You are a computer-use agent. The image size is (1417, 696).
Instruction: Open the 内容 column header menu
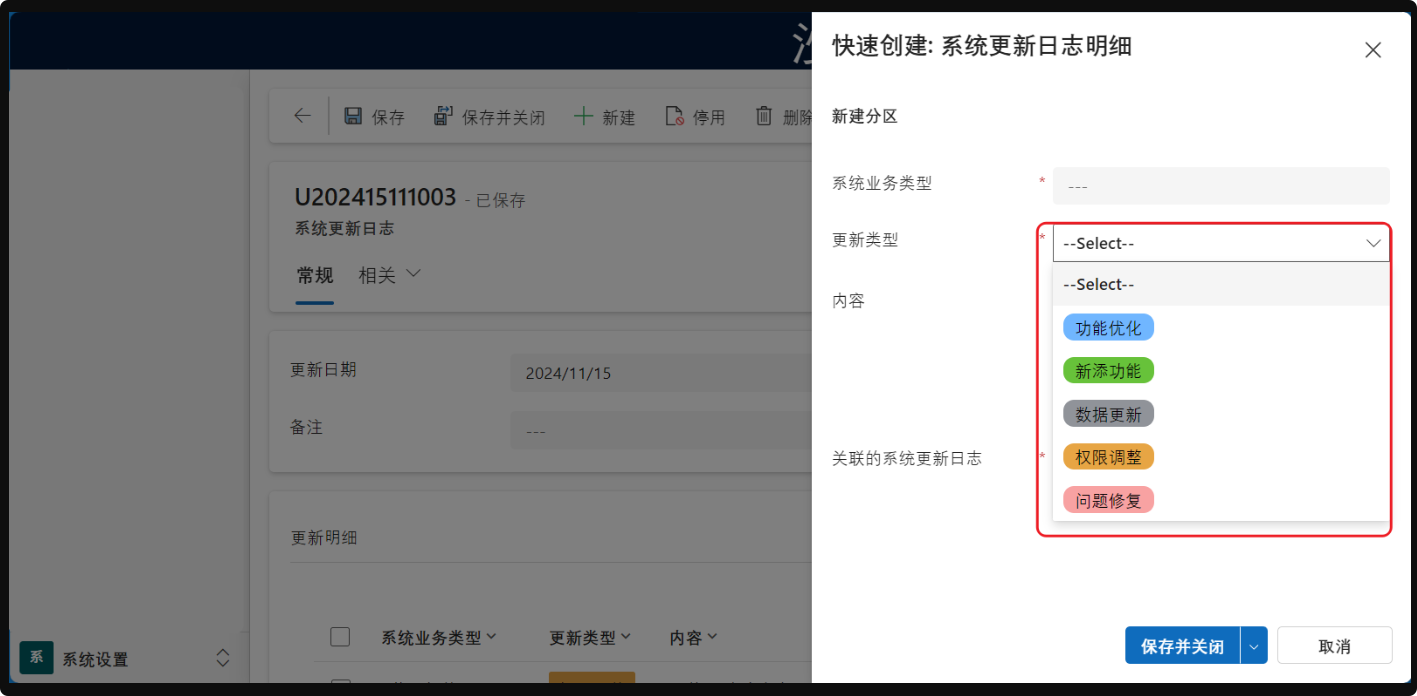[x=693, y=637]
